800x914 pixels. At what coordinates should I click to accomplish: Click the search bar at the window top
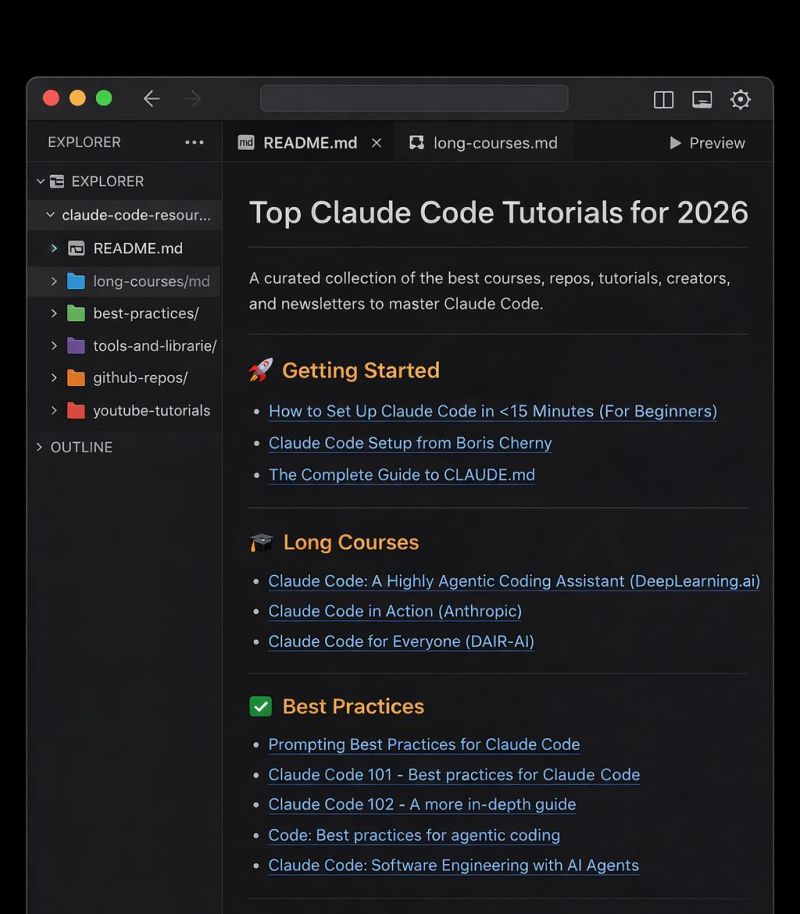(x=413, y=98)
